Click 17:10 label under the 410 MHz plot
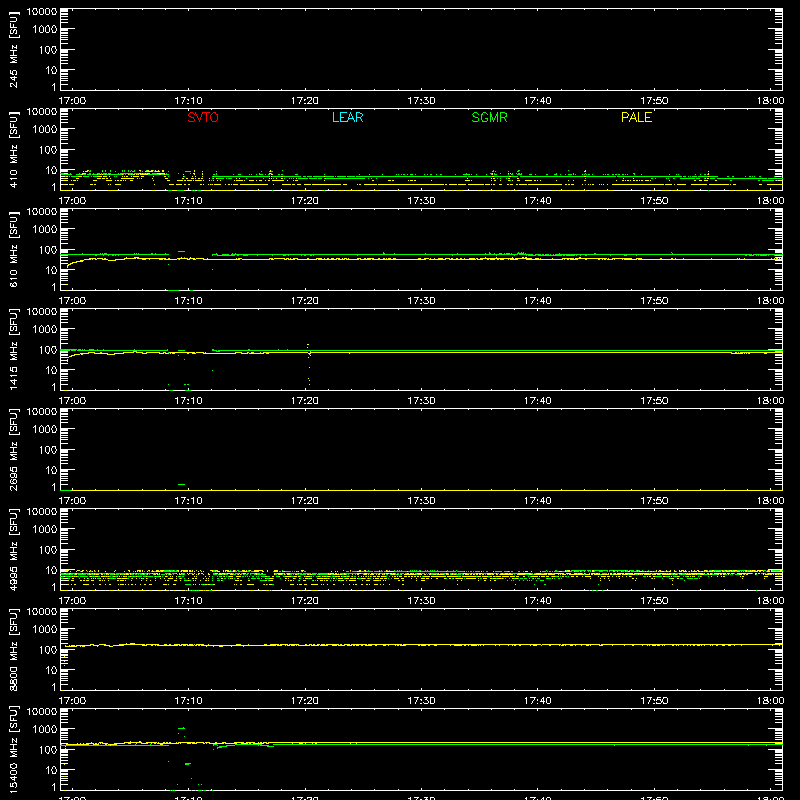Viewport: 800px width, 800px height. click(x=188, y=201)
